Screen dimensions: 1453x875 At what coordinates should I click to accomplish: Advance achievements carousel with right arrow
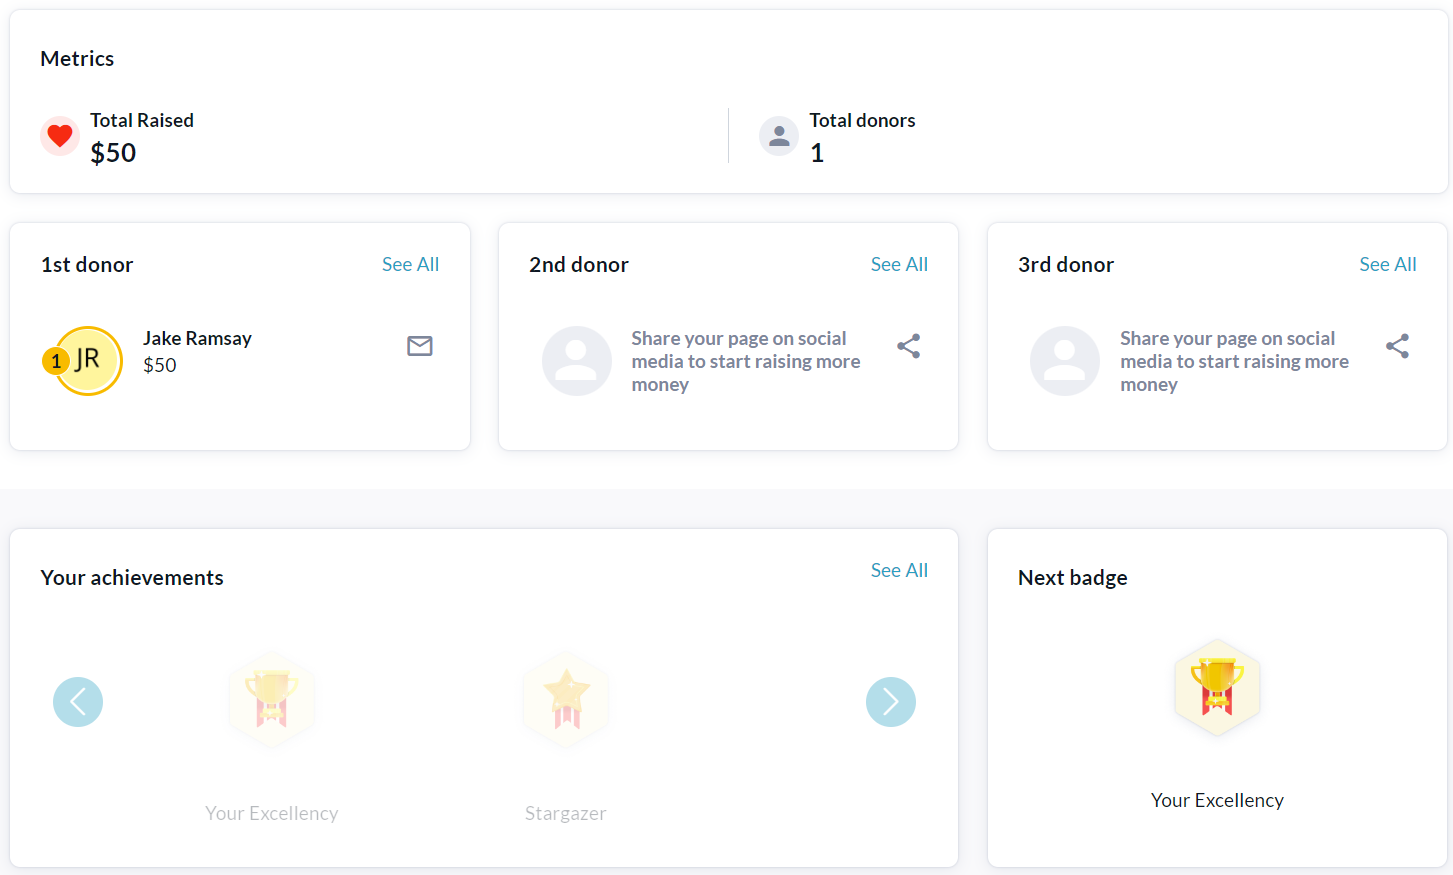[891, 702]
